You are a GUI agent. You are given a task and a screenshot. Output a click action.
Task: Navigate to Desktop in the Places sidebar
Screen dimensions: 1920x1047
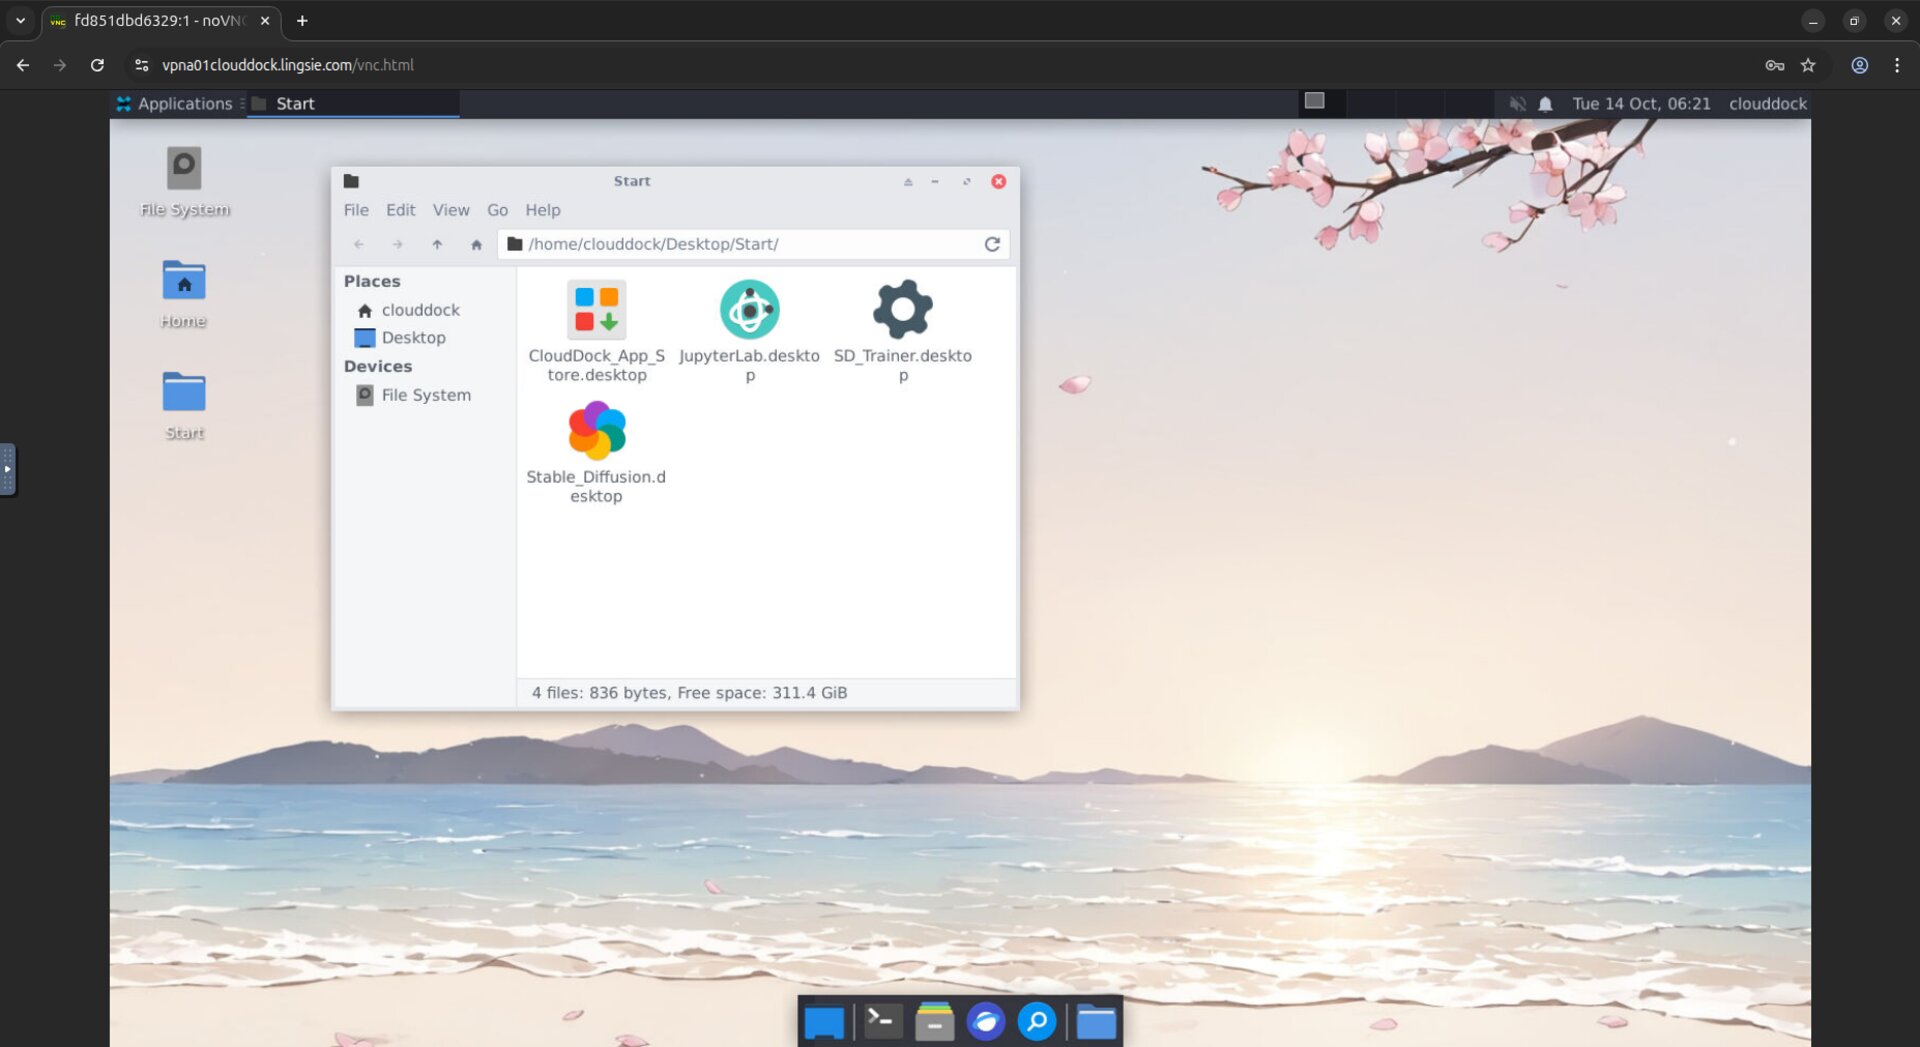pos(414,337)
